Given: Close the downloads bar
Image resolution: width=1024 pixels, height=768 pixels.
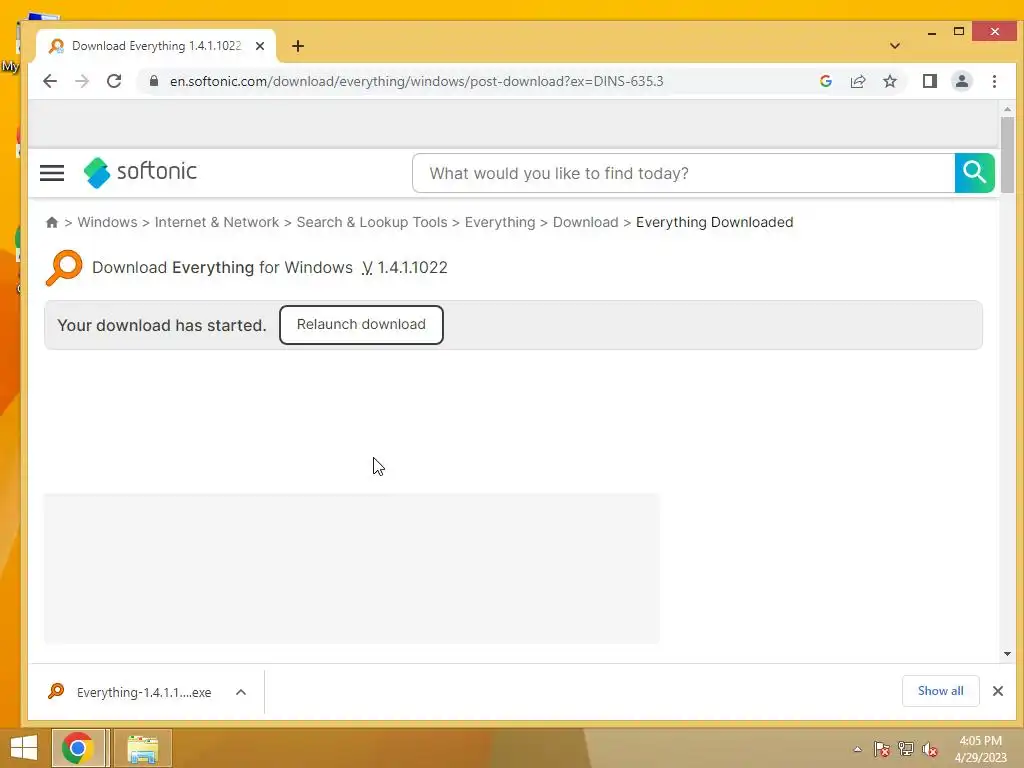Looking at the screenshot, I should click(x=998, y=691).
